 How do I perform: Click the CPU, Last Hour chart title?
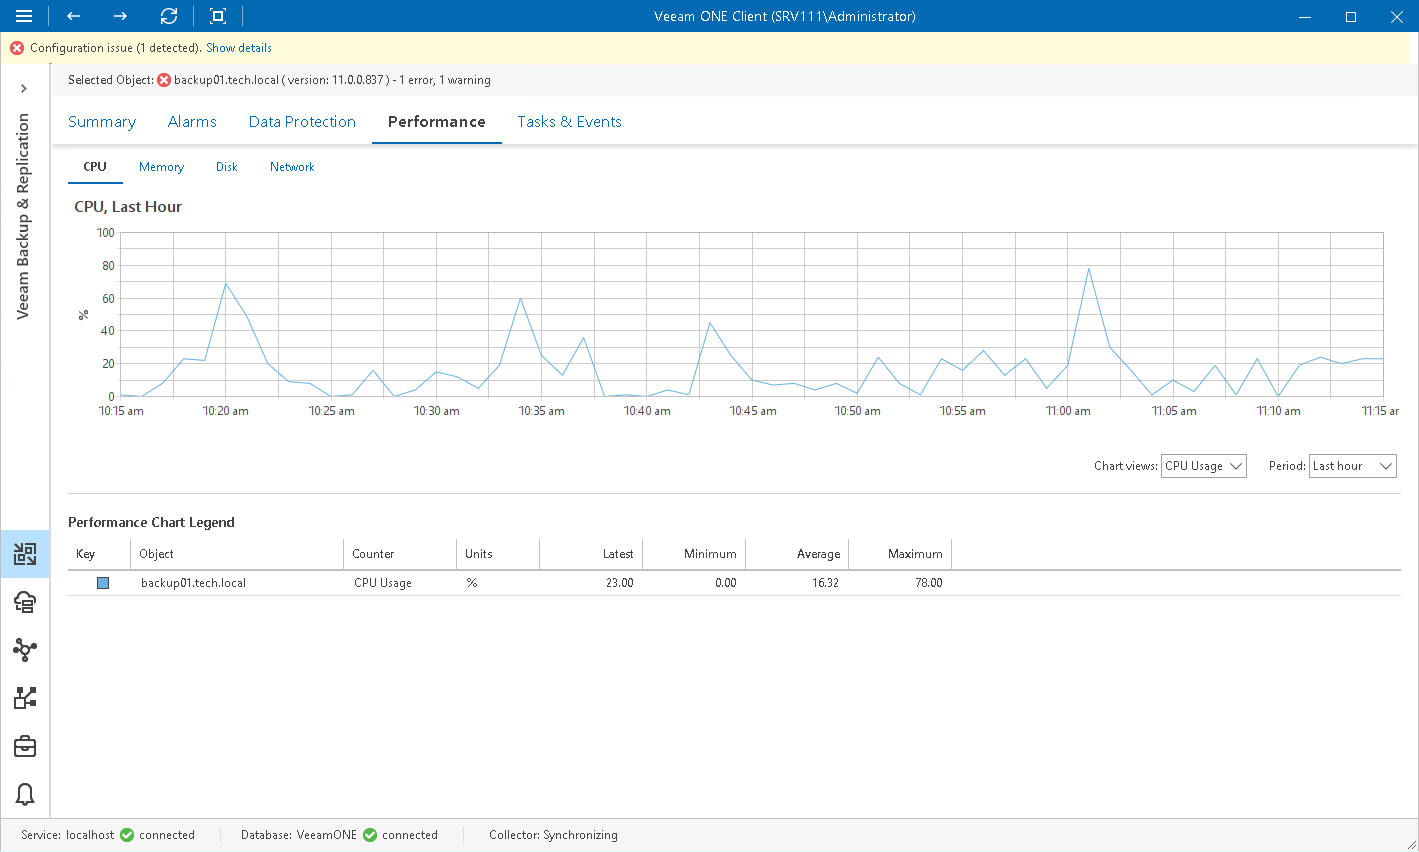pos(128,207)
